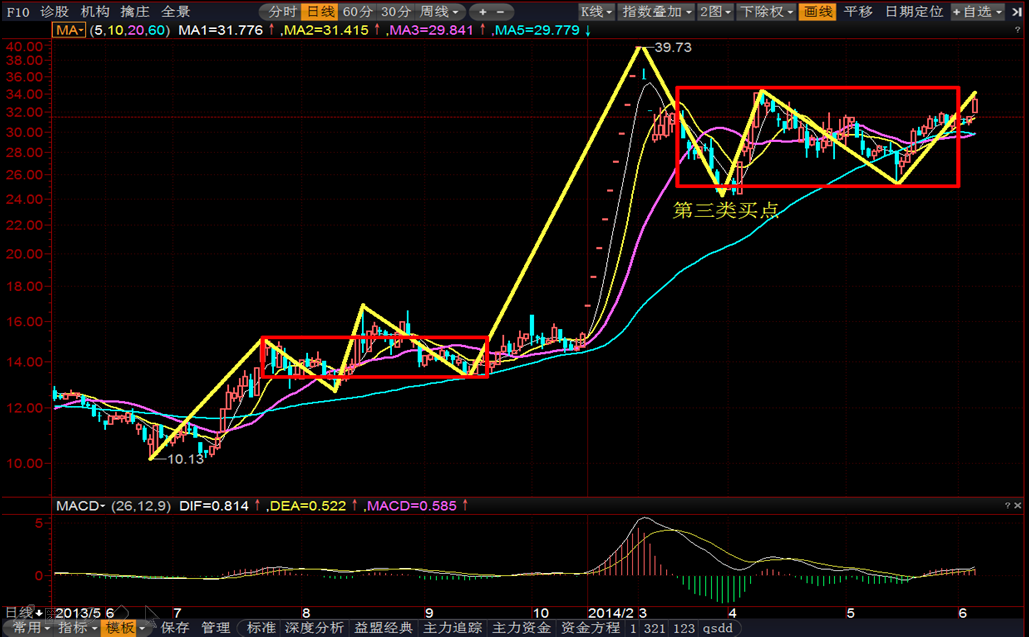The height and width of the screenshot is (637, 1029).
Task: Select the 日线 daily period
Action: pos(320,12)
